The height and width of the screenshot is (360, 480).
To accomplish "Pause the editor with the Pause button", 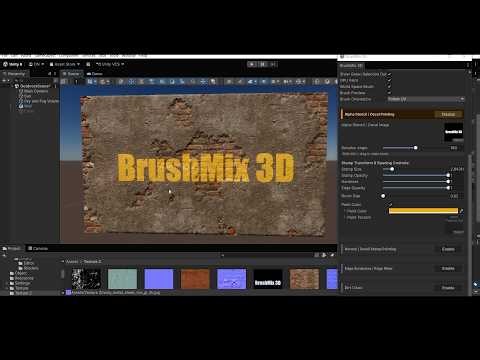I will 263,64.
